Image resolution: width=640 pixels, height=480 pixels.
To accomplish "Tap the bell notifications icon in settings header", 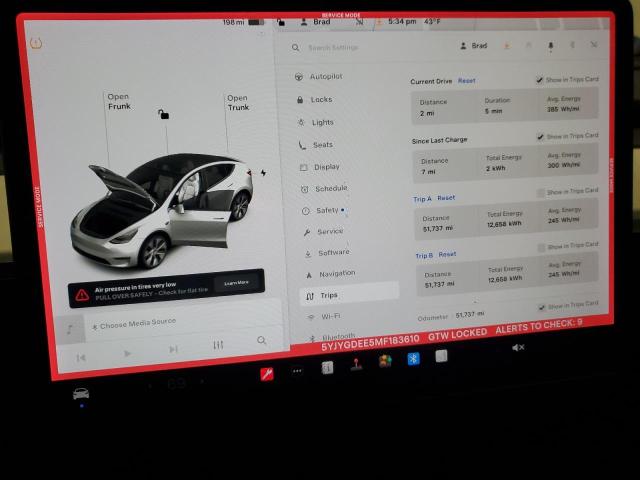I will pos(551,46).
